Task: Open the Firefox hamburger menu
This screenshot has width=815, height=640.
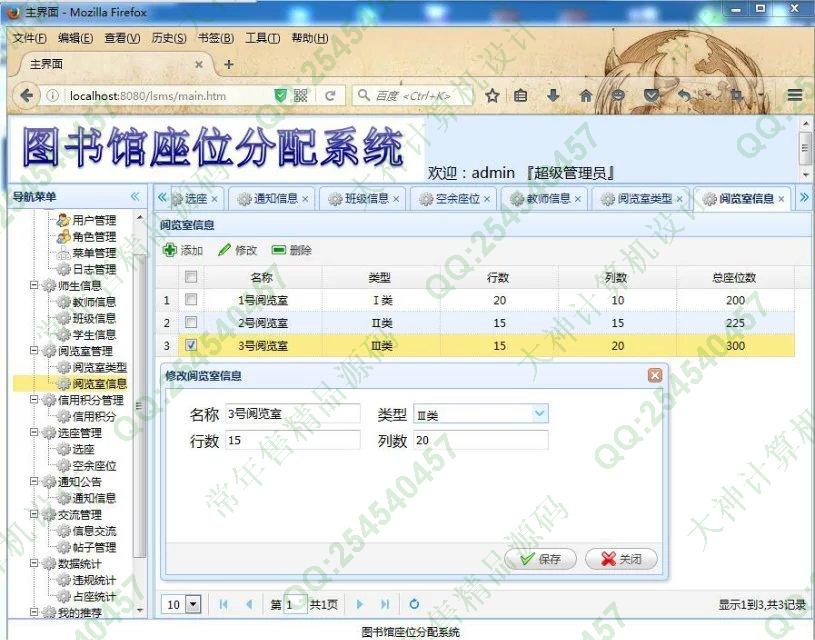Action: coord(794,95)
